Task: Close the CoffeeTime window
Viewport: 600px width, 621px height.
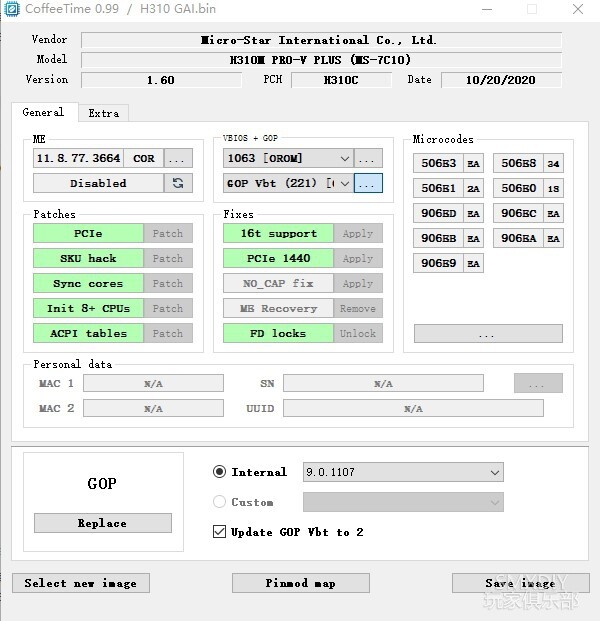Action: click(577, 9)
